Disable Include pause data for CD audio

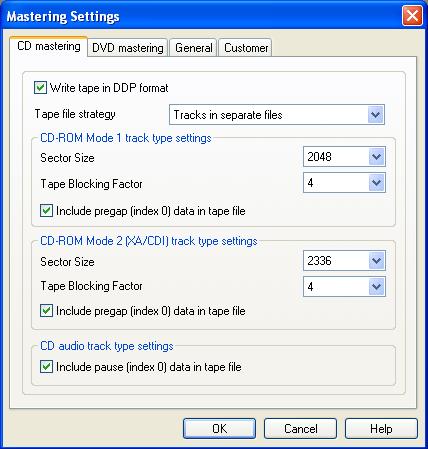(x=46, y=367)
